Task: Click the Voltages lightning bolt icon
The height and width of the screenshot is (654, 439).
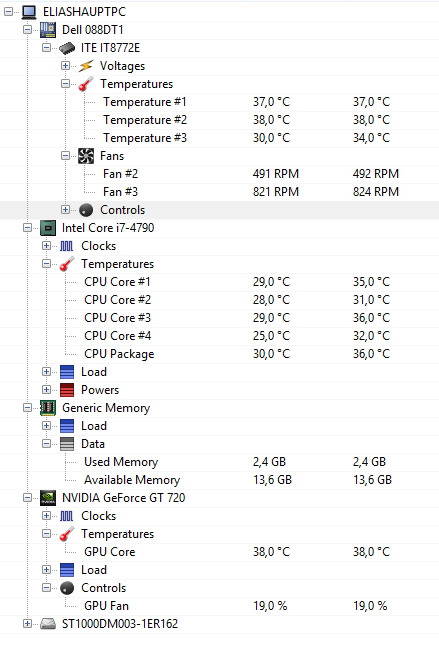Action: [x=86, y=66]
